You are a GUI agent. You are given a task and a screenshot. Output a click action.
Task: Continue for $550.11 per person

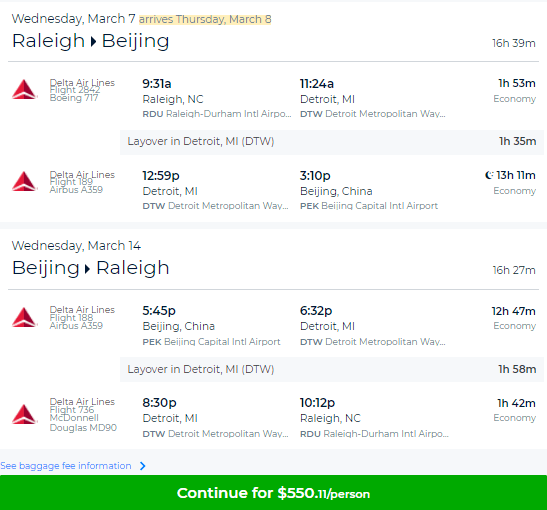[274, 493]
